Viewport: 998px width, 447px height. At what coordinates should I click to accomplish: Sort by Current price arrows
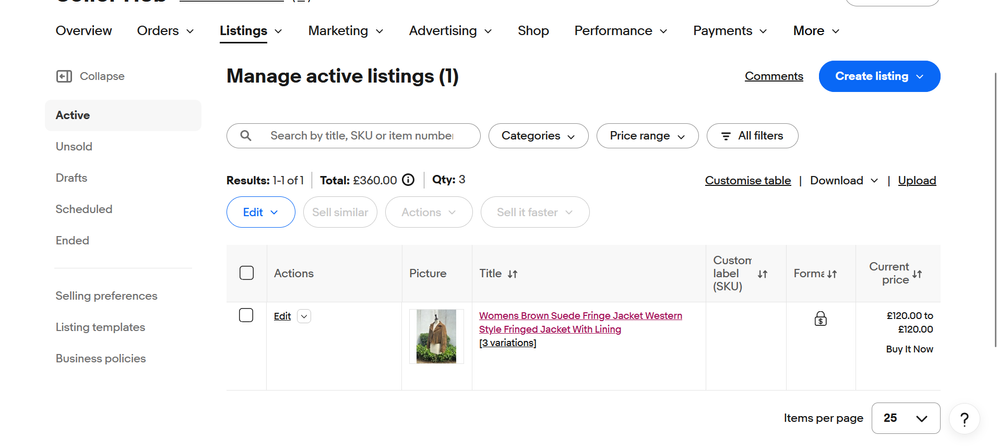pyautogui.click(x=917, y=274)
